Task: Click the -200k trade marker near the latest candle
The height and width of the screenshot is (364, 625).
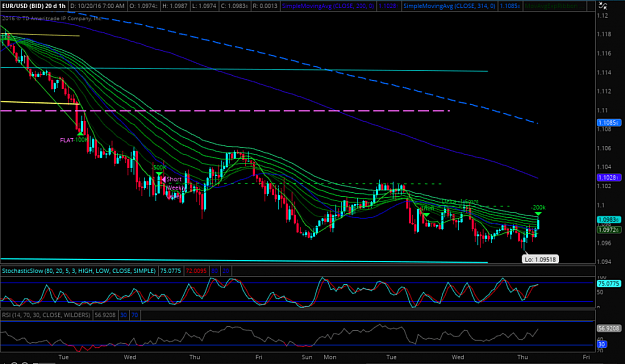Action: point(538,210)
